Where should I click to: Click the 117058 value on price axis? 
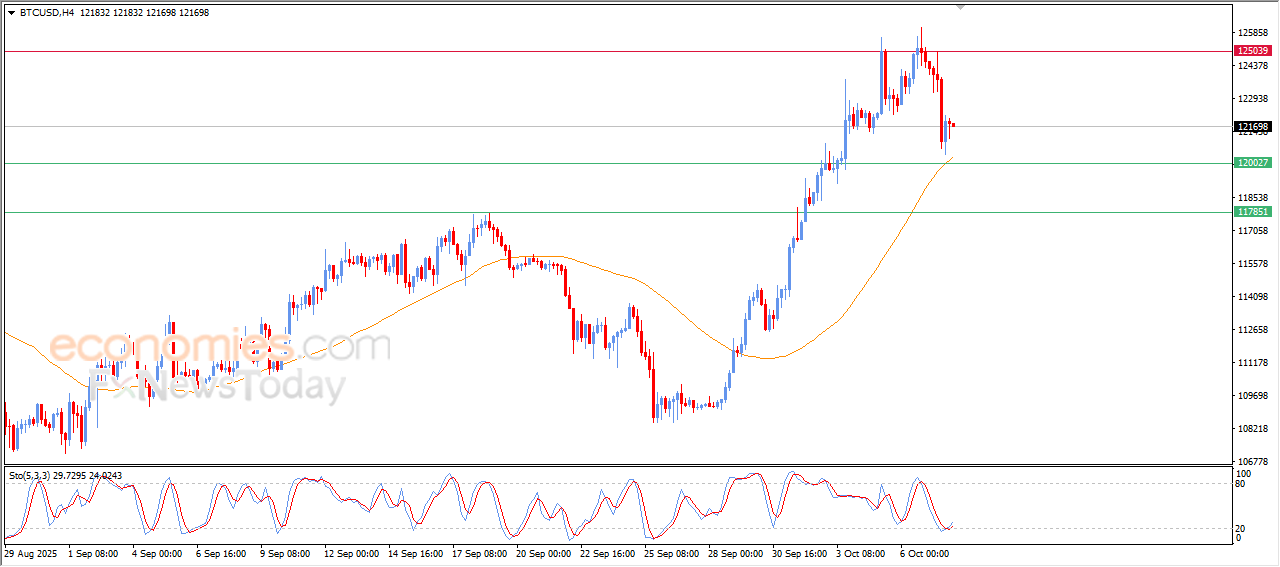pyautogui.click(x=1253, y=231)
